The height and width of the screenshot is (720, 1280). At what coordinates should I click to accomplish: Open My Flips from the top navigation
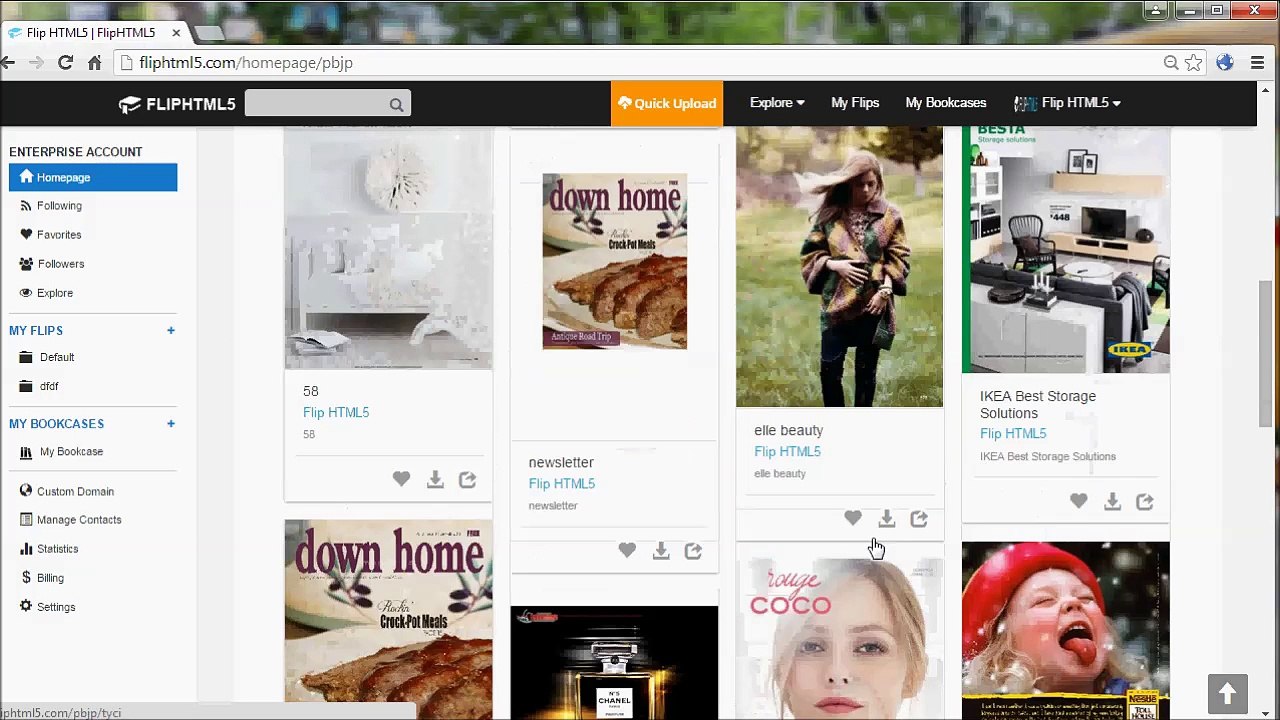click(x=855, y=103)
